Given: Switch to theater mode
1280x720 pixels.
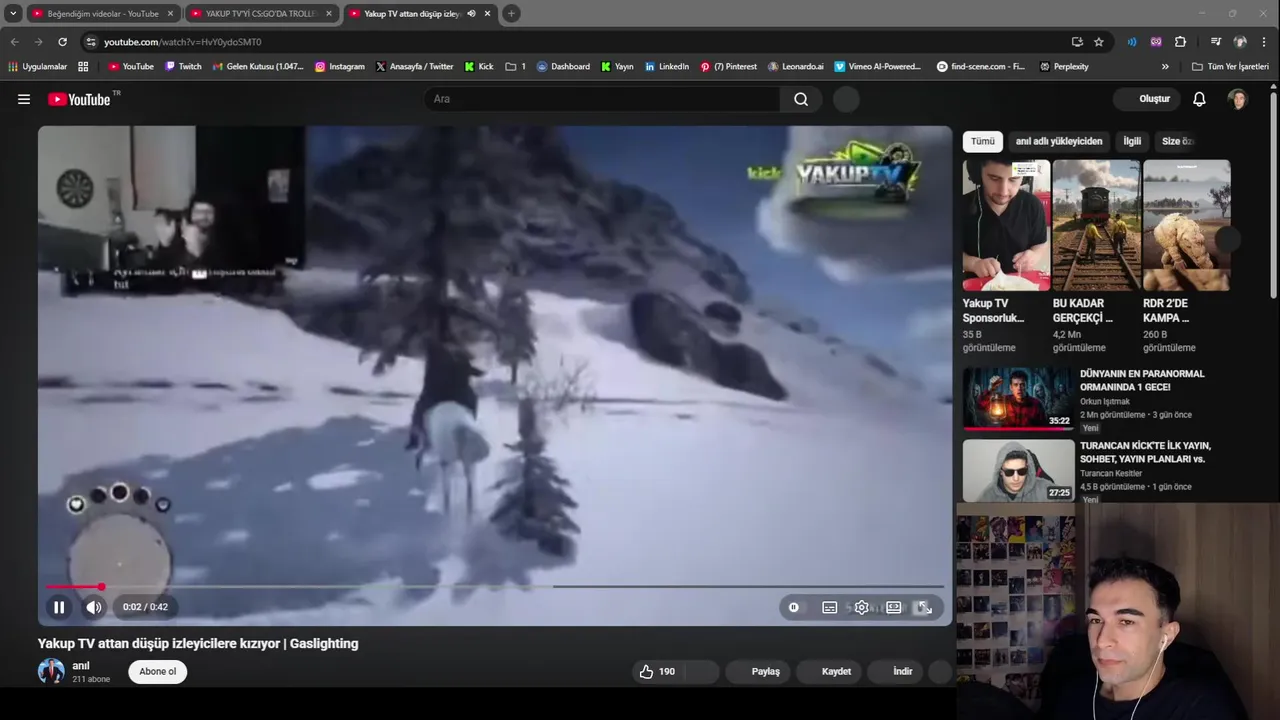Looking at the screenshot, I should click(893, 607).
